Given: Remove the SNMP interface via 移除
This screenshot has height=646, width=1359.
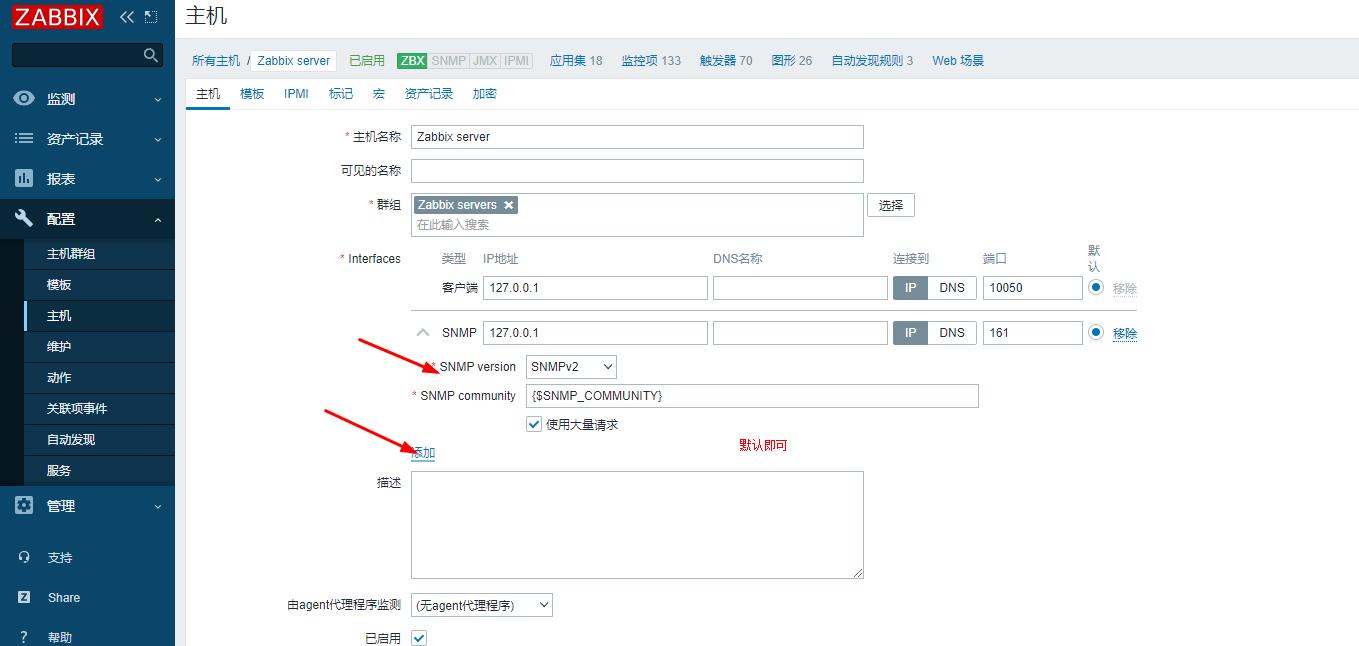Looking at the screenshot, I should click(x=1125, y=333).
